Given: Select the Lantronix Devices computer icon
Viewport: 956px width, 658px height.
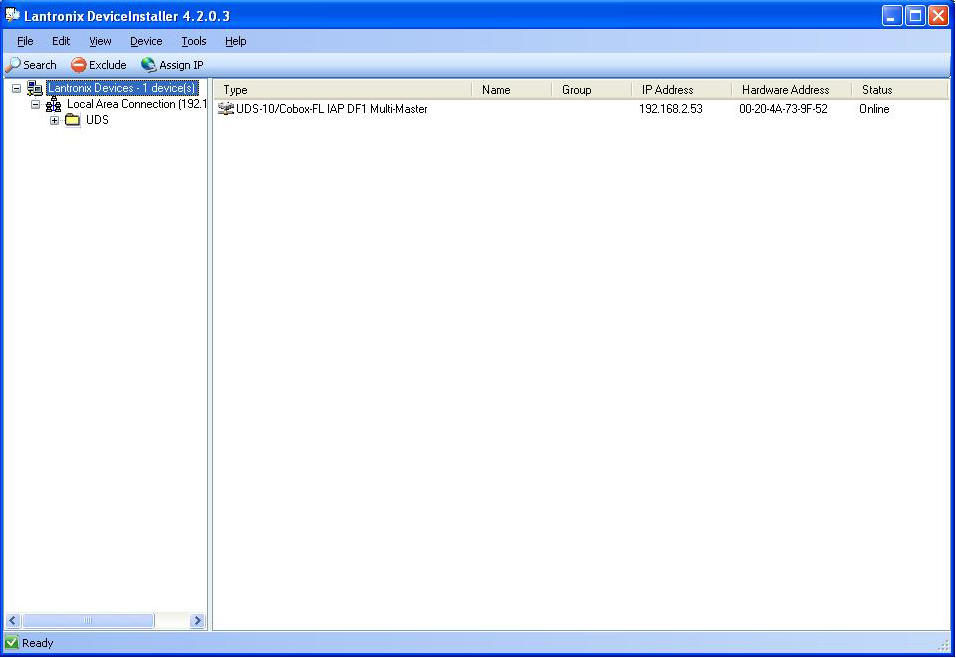Looking at the screenshot, I should tap(35, 88).
